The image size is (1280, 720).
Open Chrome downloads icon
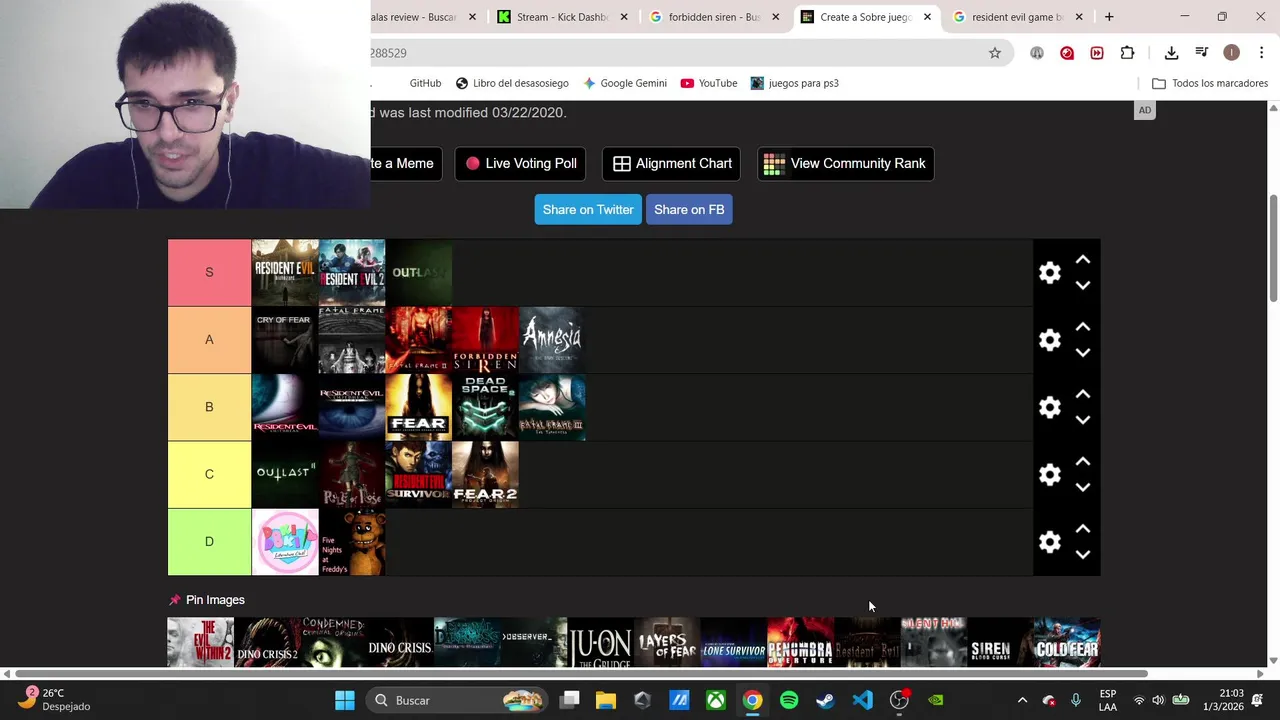point(1171,53)
